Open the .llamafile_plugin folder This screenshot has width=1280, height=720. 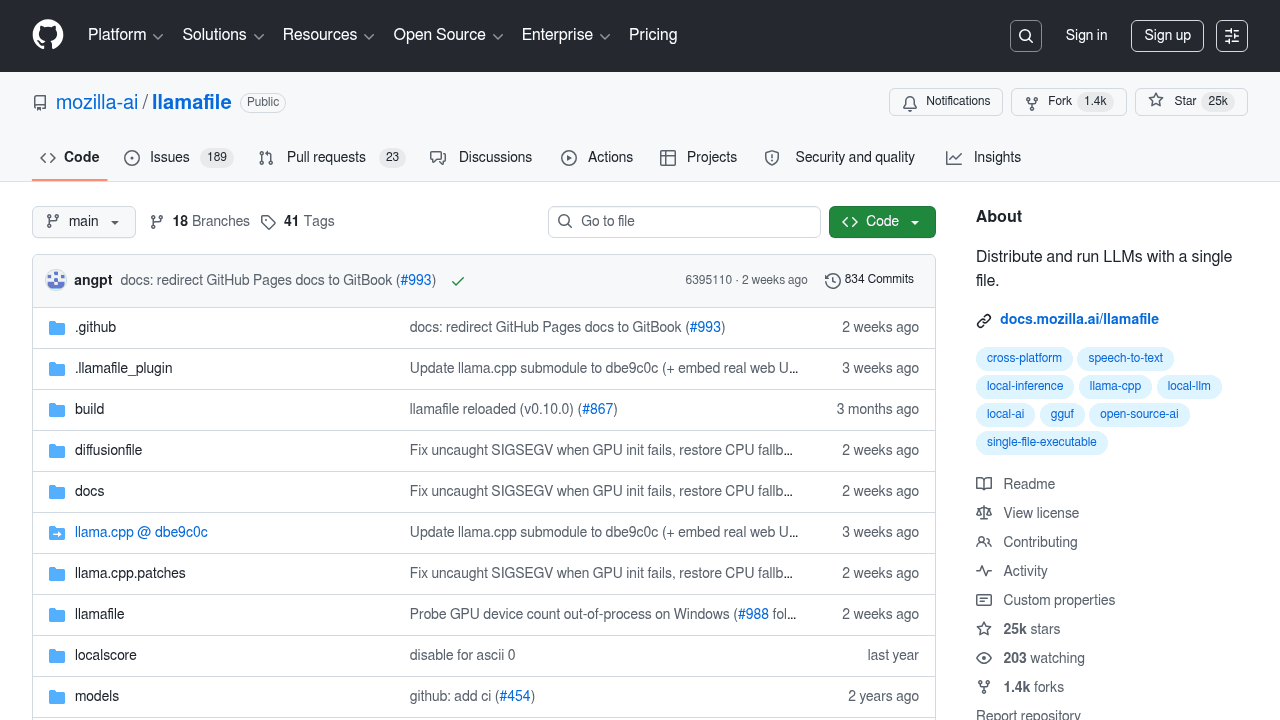click(x=124, y=369)
